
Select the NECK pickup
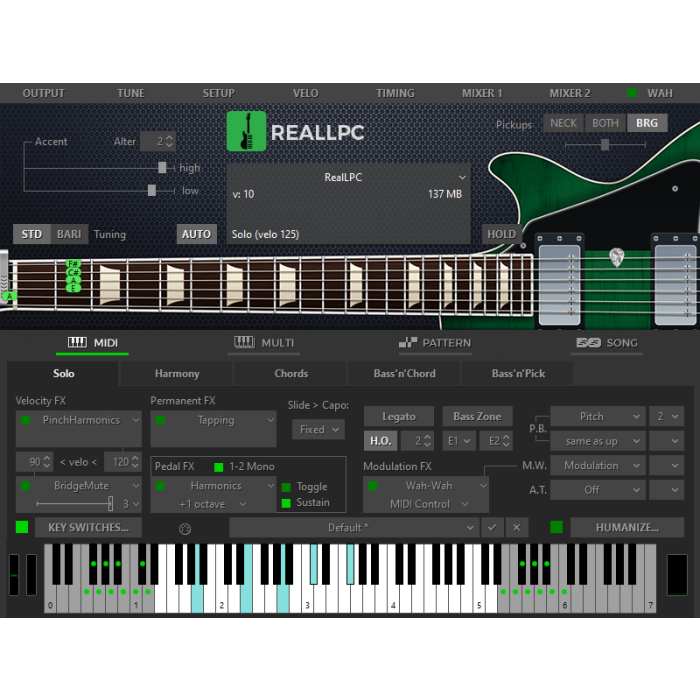(563, 123)
